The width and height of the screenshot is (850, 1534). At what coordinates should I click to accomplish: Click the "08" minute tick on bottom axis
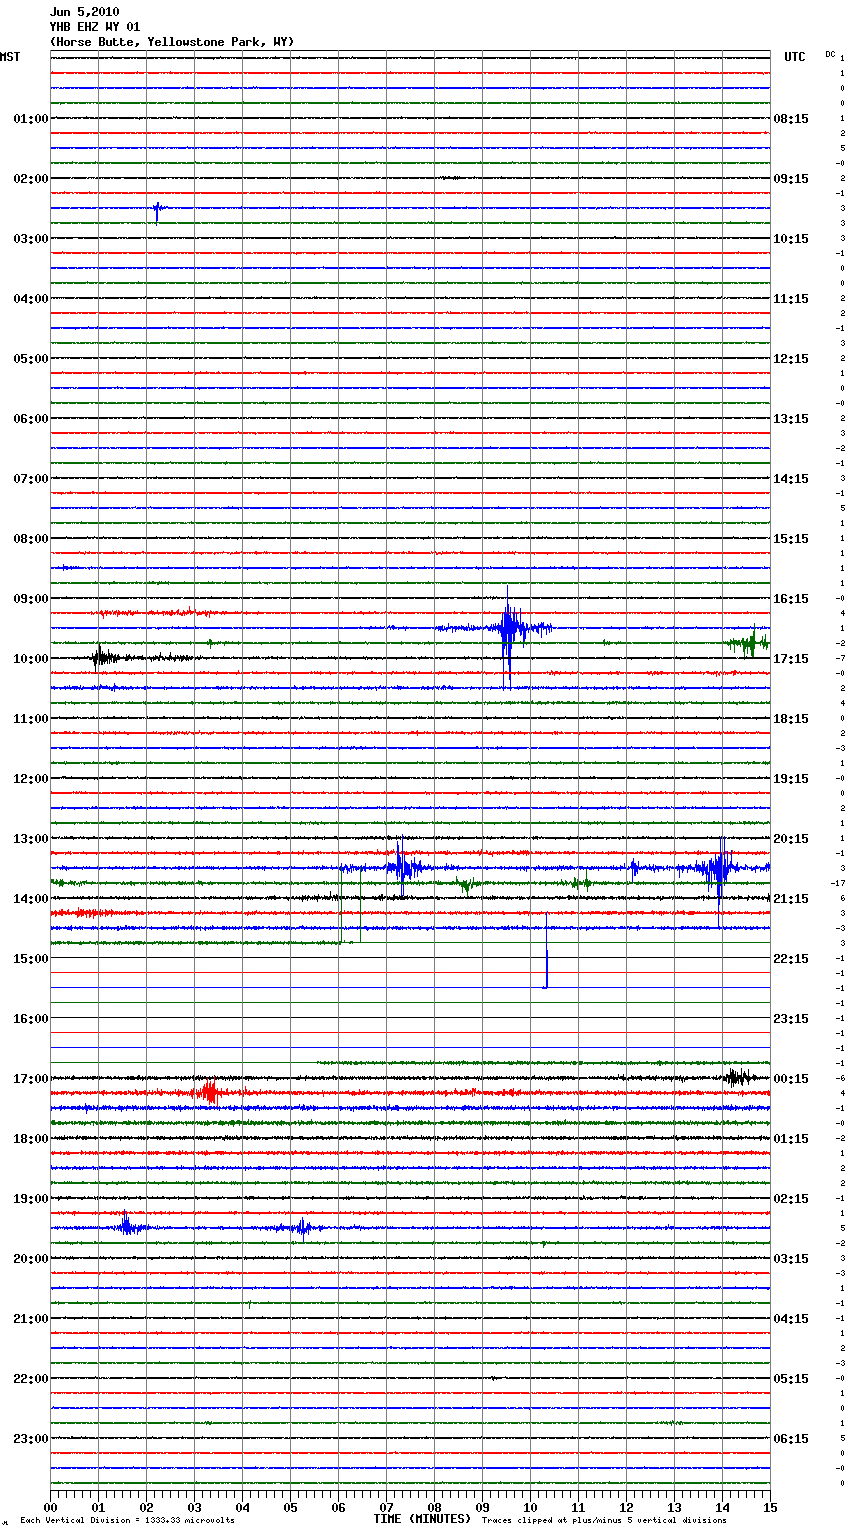(434, 1506)
